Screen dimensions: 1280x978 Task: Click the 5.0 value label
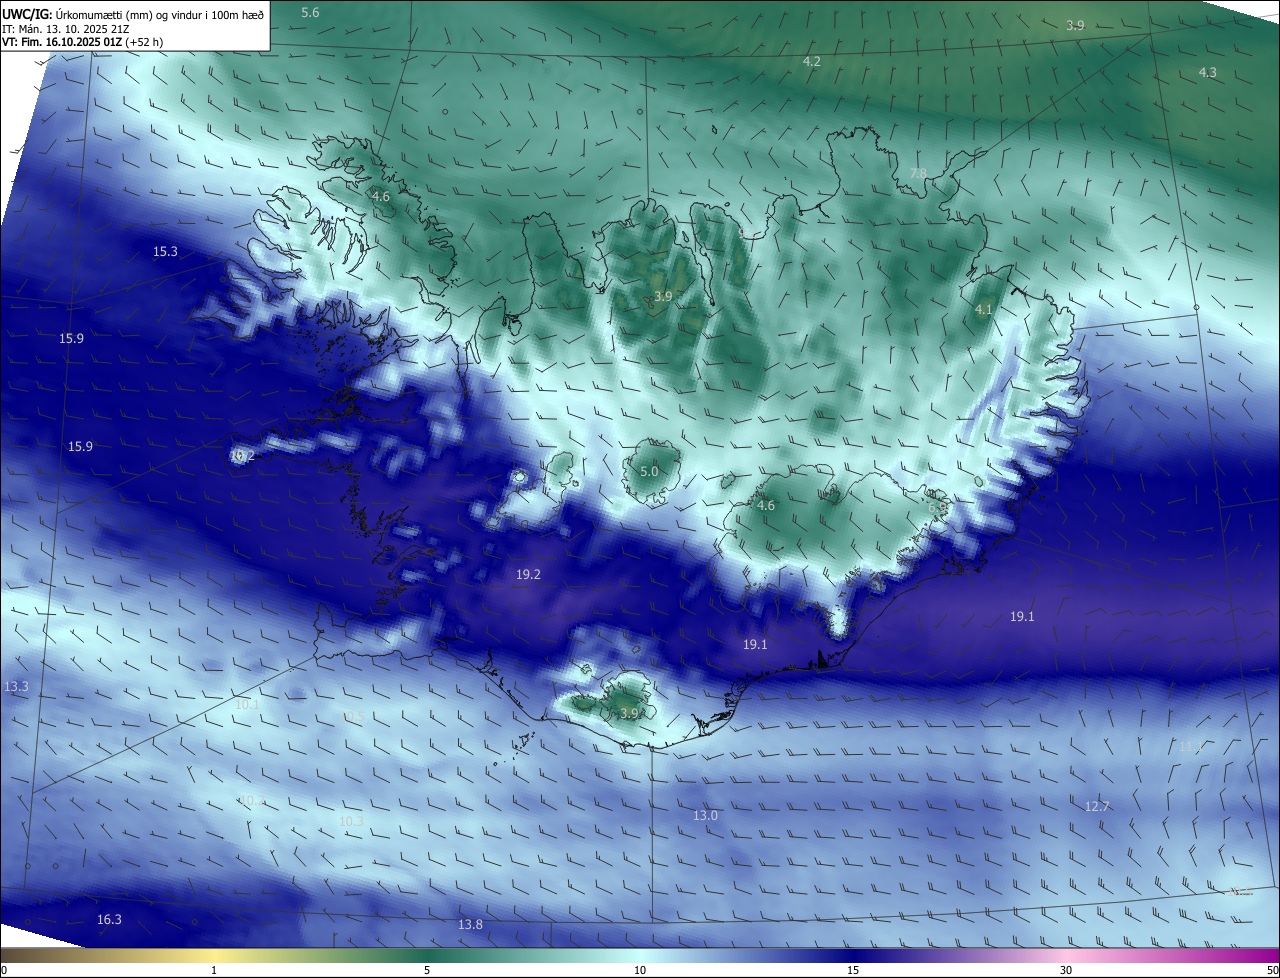(x=649, y=472)
